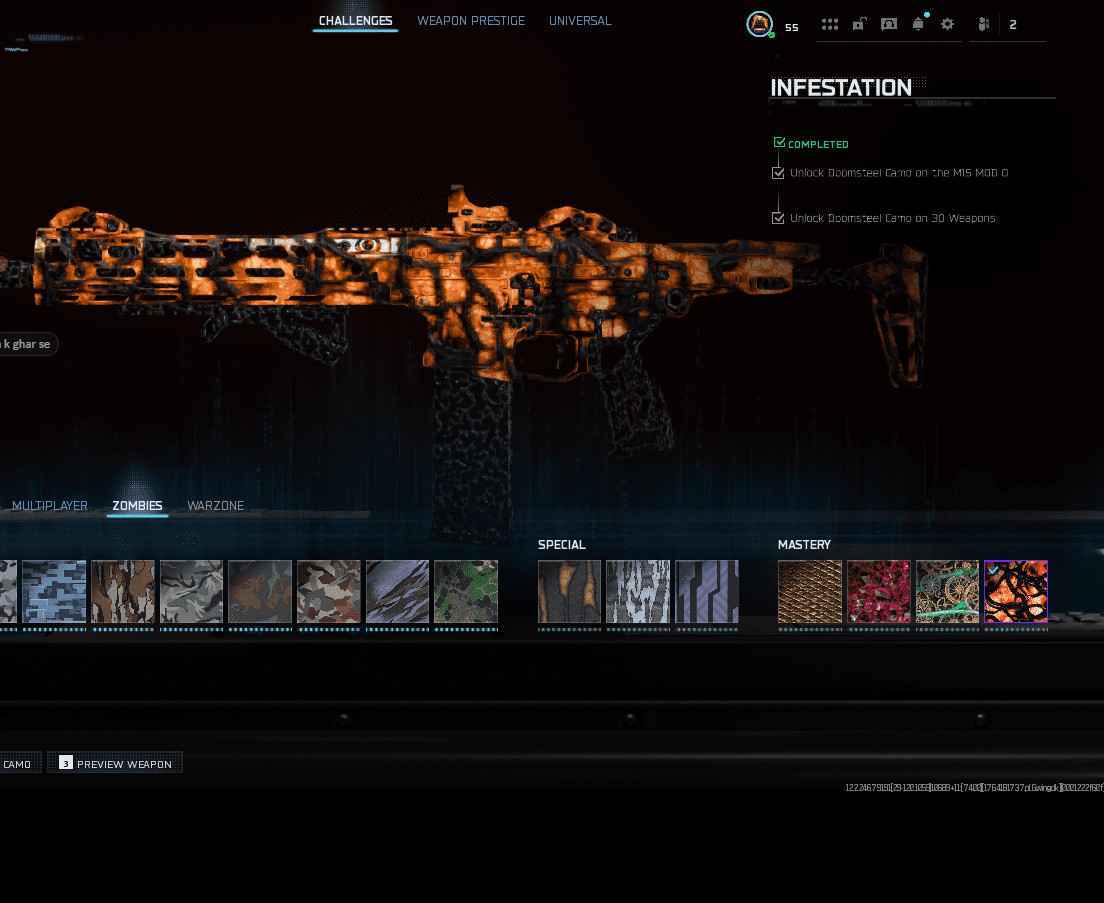Open the calling card icon
1104x903 pixels.
(889, 25)
